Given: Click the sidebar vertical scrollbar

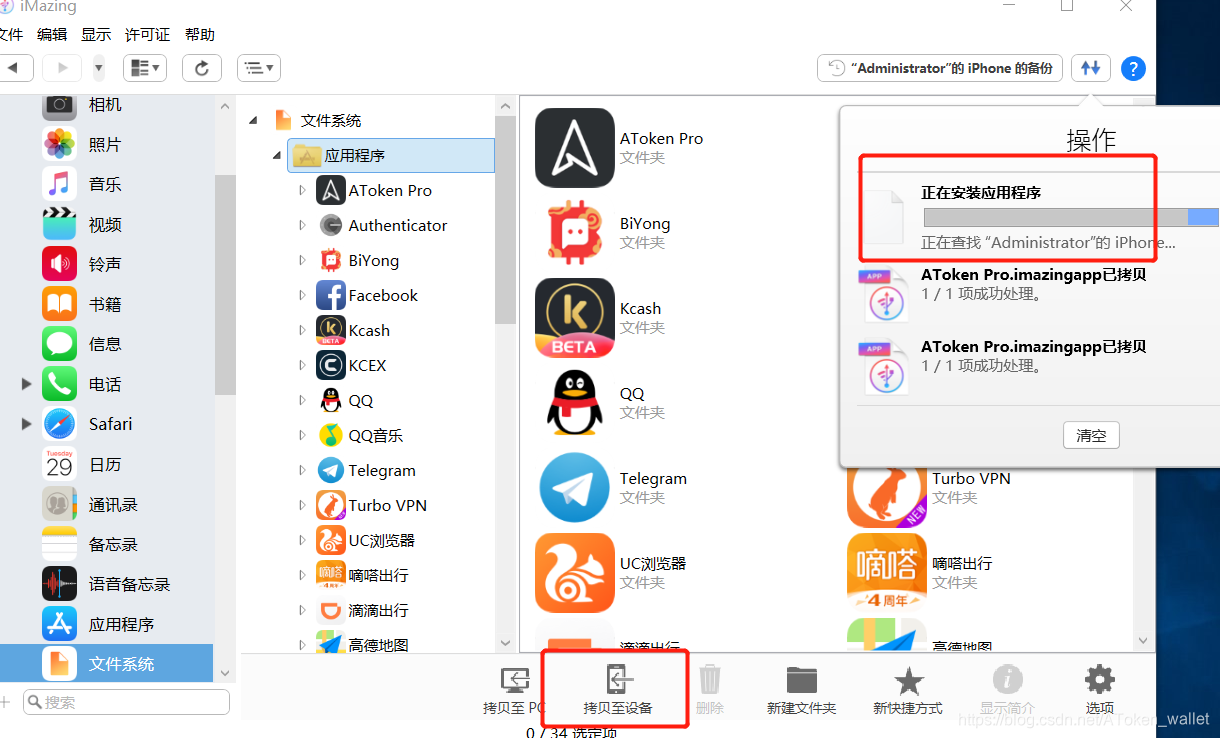Looking at the screenshot, I should pyautogui.click(x=225, y=285).
